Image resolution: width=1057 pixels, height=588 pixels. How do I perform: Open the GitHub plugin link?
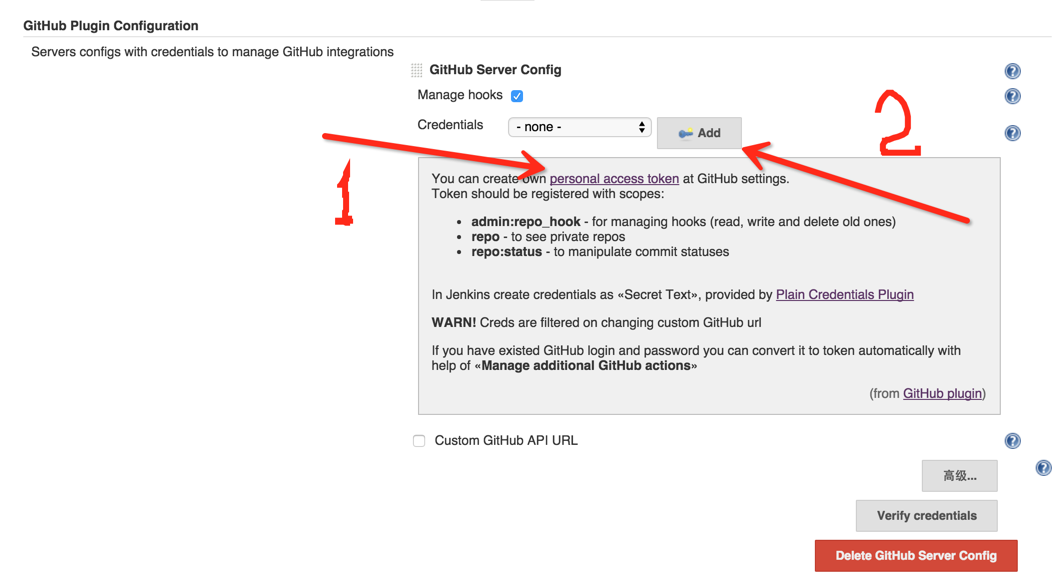942,394
